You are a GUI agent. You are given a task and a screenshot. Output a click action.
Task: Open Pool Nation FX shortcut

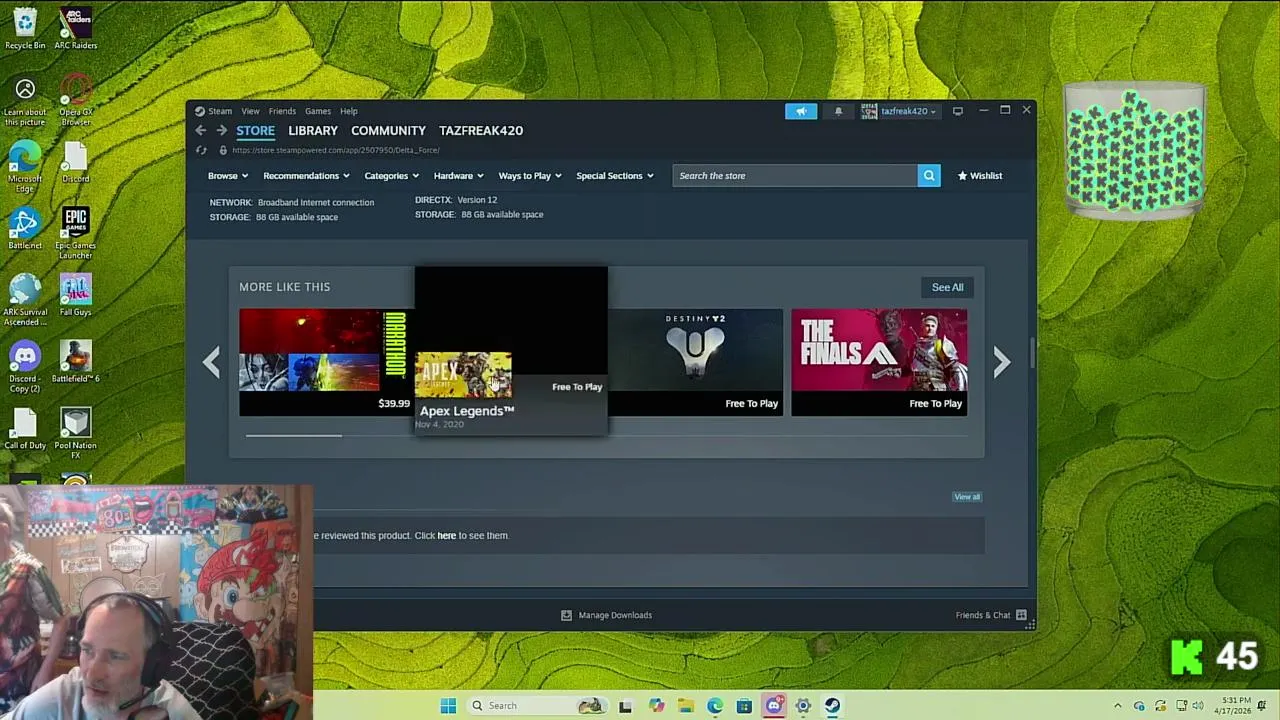pos(76,434)
